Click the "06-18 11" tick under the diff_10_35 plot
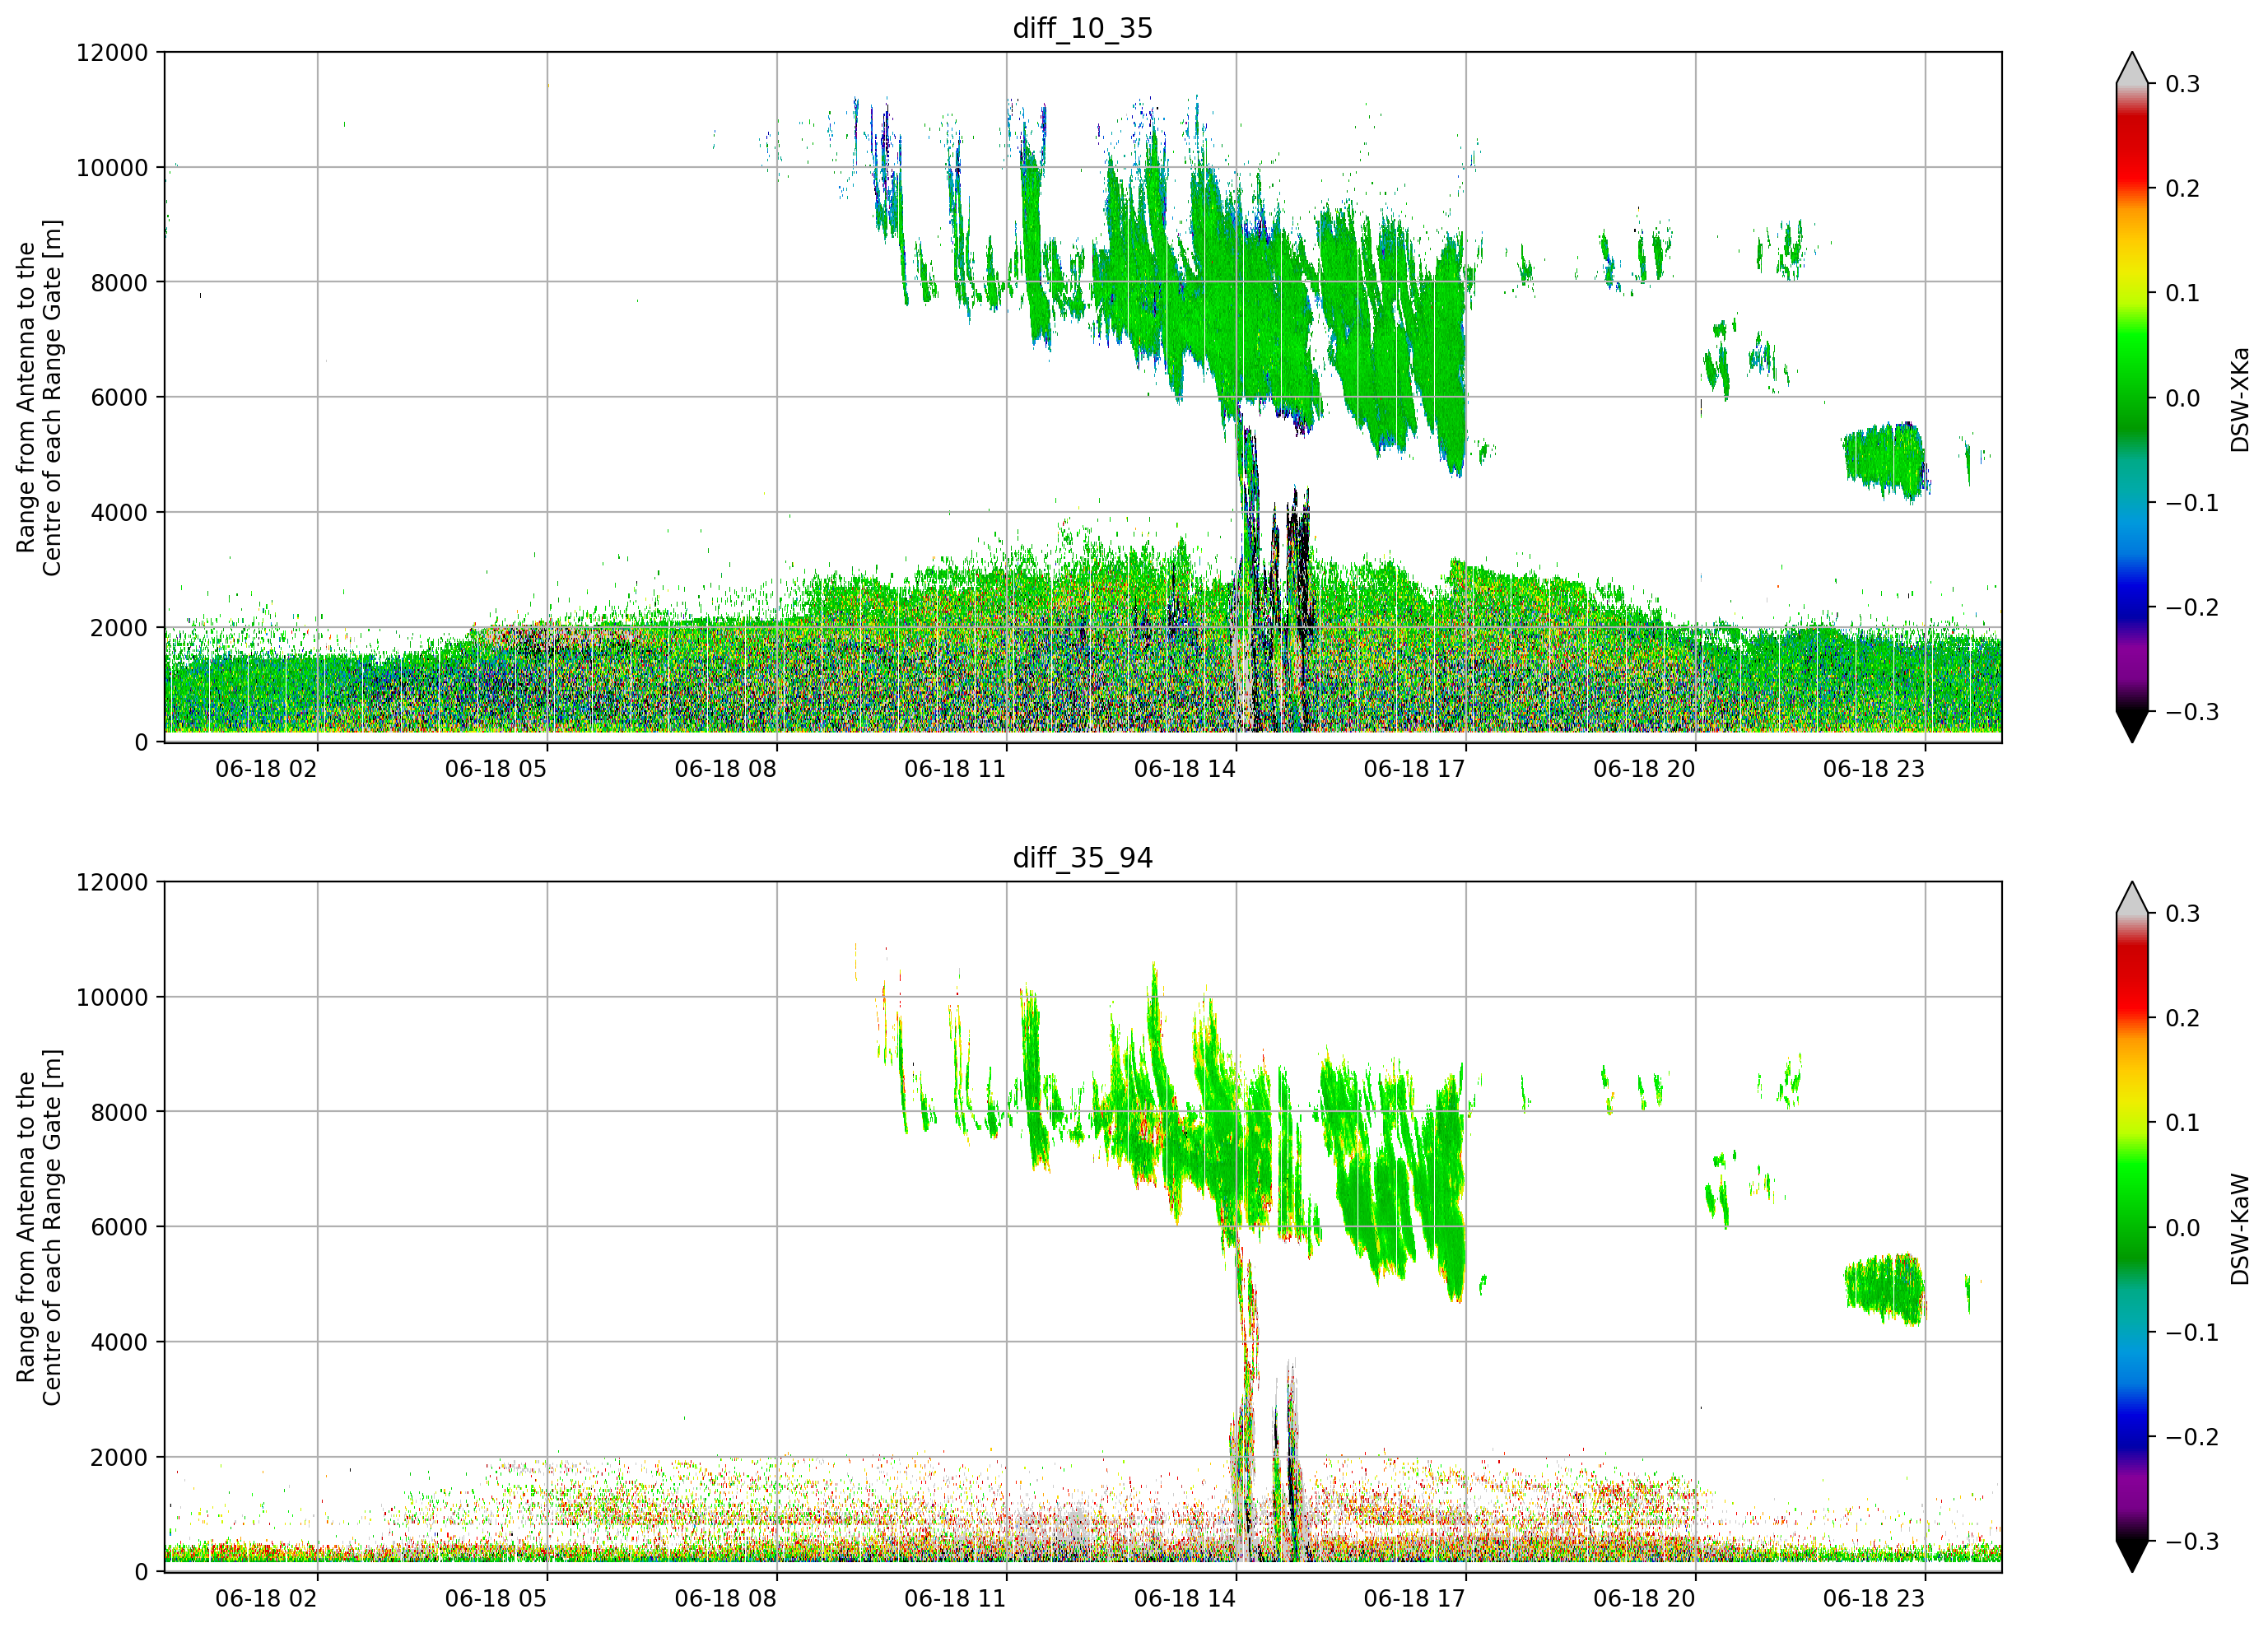Screen dimensions: 2268x1628 pyautogui.click(x=955, y=769)
